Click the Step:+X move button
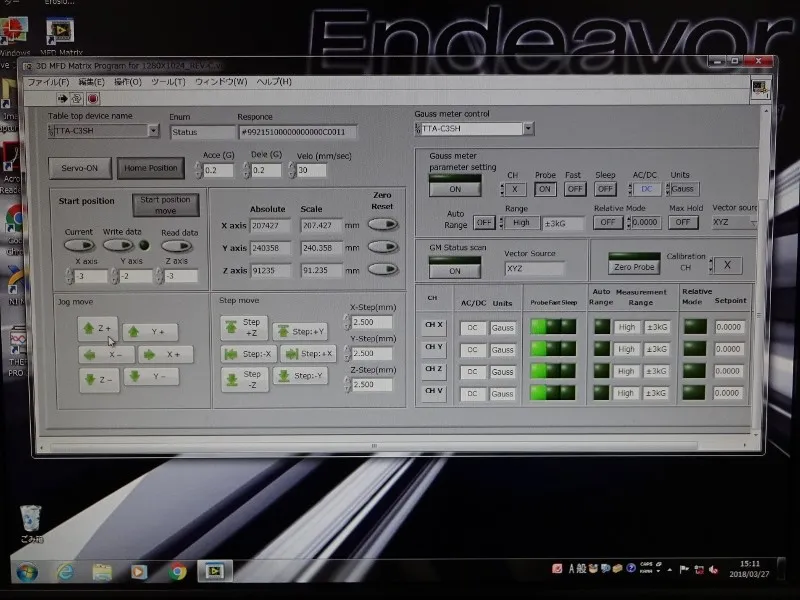Image resolution: width=800 pixels, height=600 pixels. pyautogui.click(x=308, y=353)
